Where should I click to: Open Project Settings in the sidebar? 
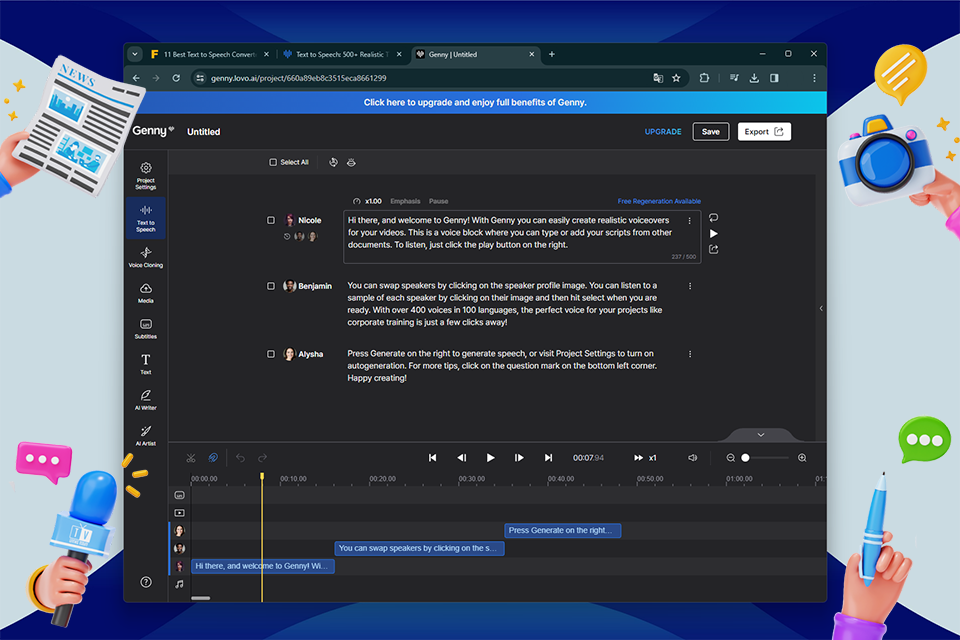coord(146,175)
